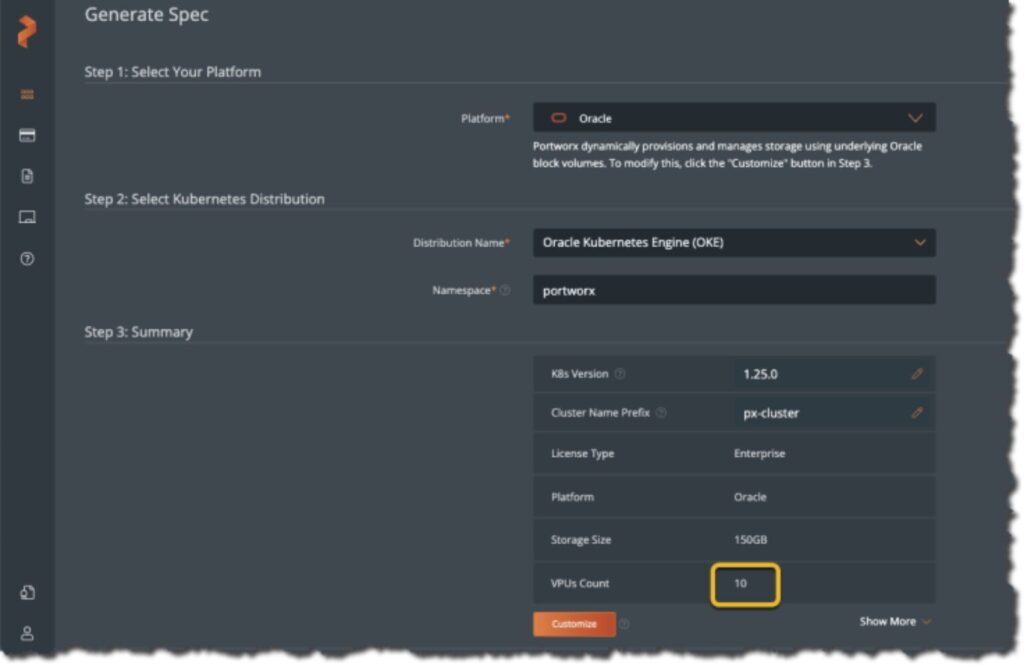Open the user profile icon in sidebar
Image resolution: width=1024 pixels, height=665 pixels.
tap(26, 631)
